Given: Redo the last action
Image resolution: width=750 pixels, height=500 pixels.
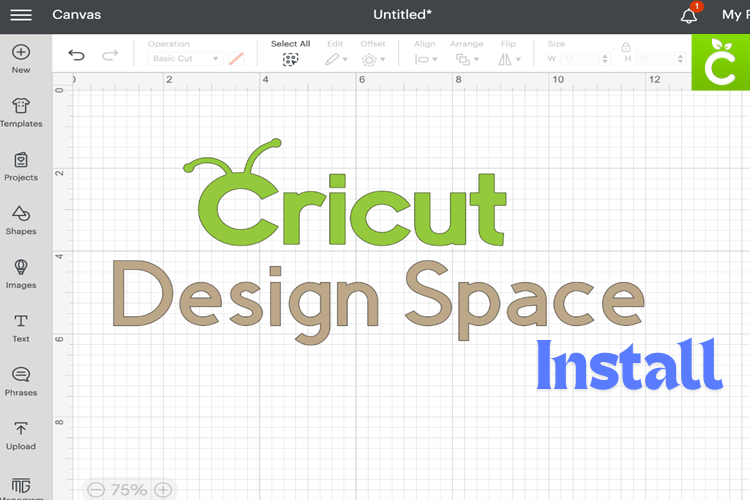Looking at the screenshot, I should coord(110,55).
